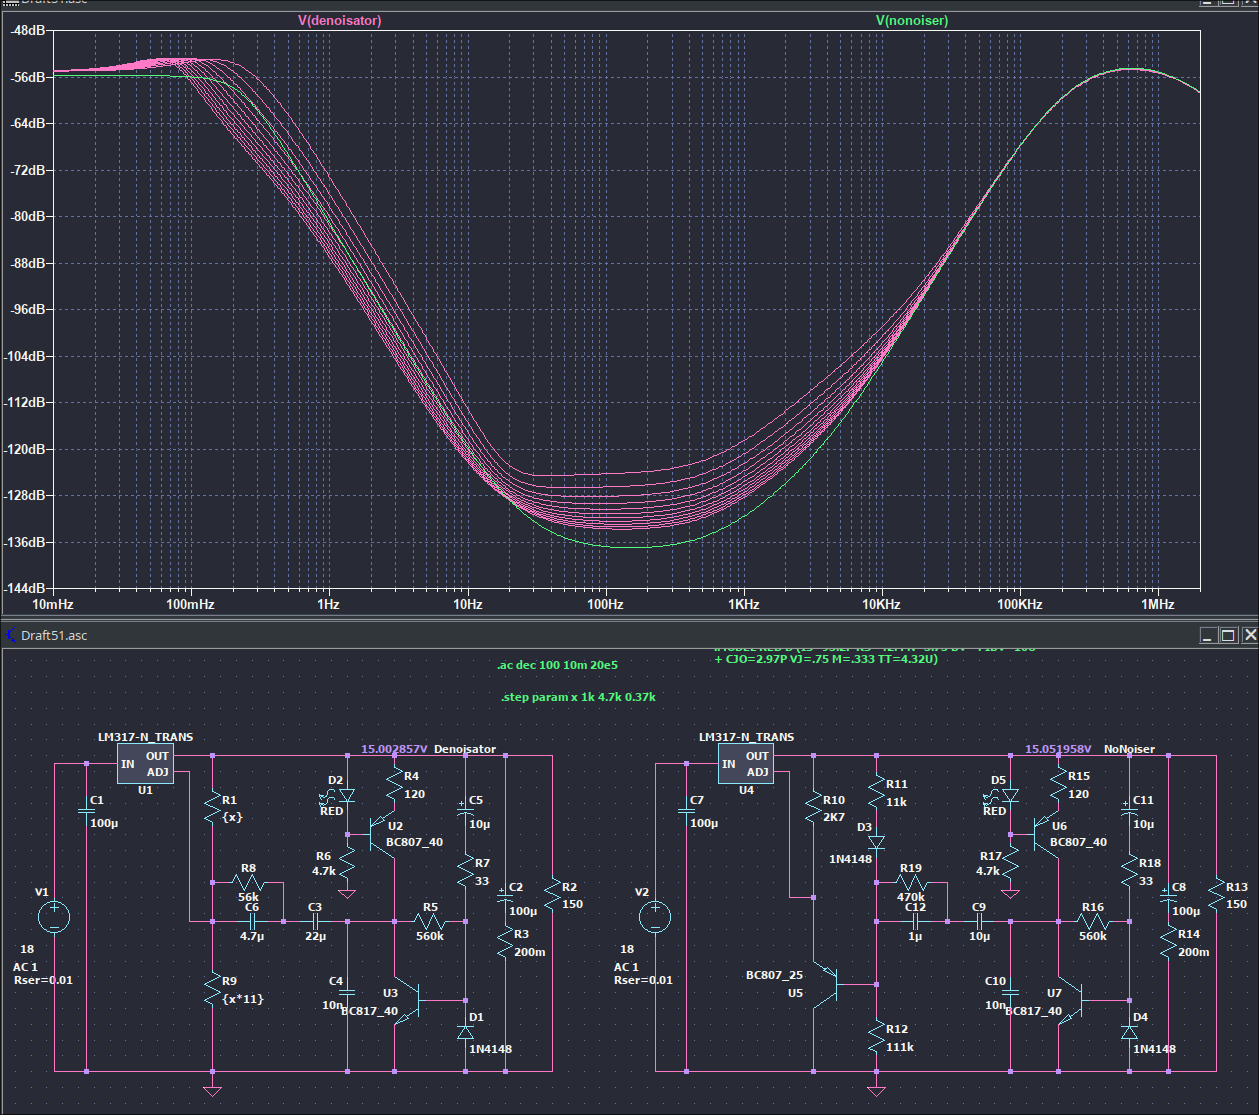Click the -48dB label on magnitude axis

29,30
